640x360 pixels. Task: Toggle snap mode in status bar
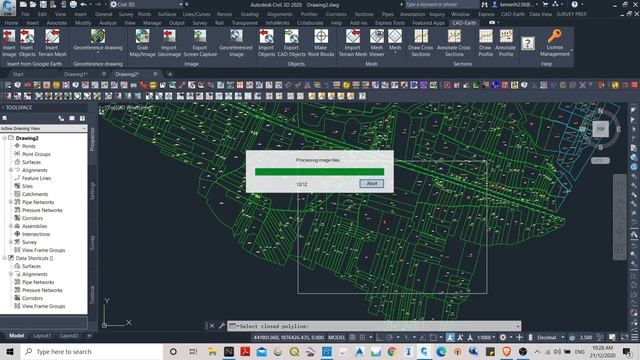point(362,337)
